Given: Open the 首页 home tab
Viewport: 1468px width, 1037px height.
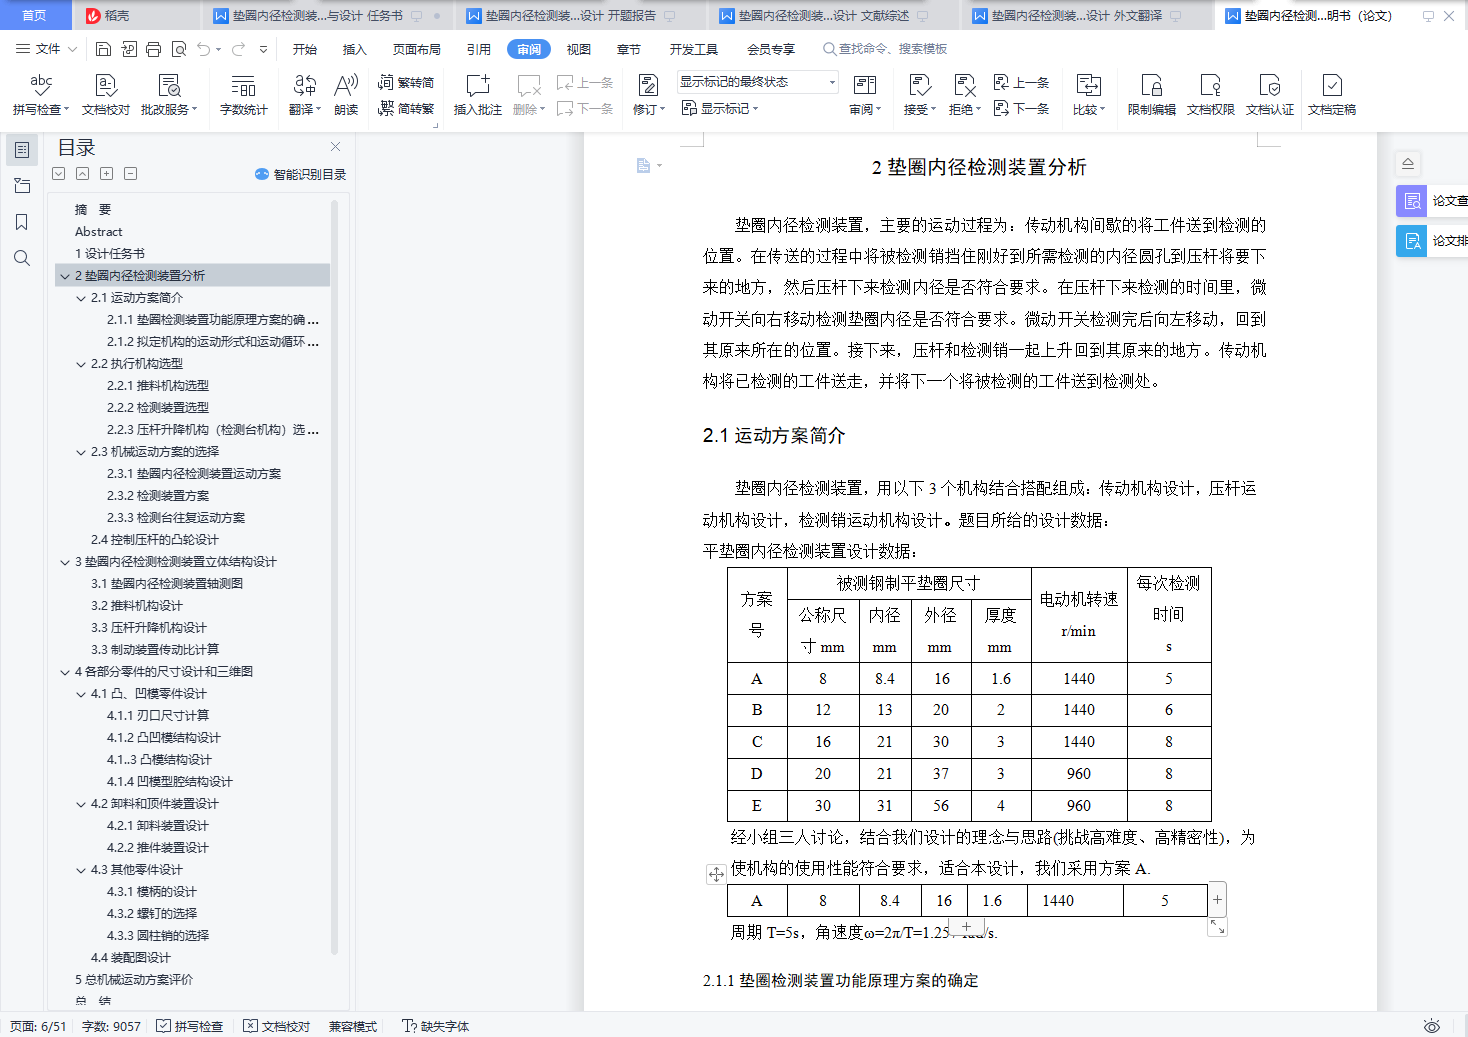Looking at the screenshot, I should click(x=34, y=16).
